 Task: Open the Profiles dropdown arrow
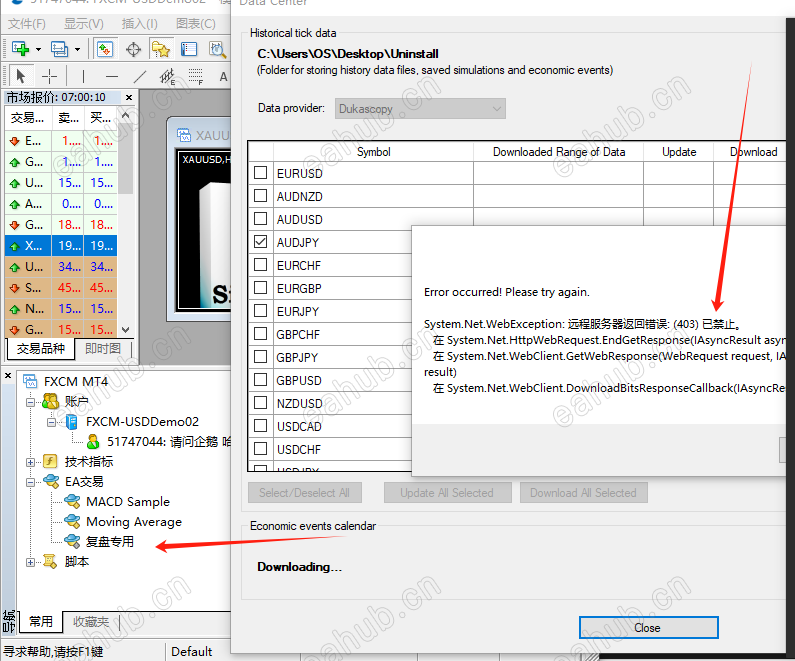tap(77, 49)
